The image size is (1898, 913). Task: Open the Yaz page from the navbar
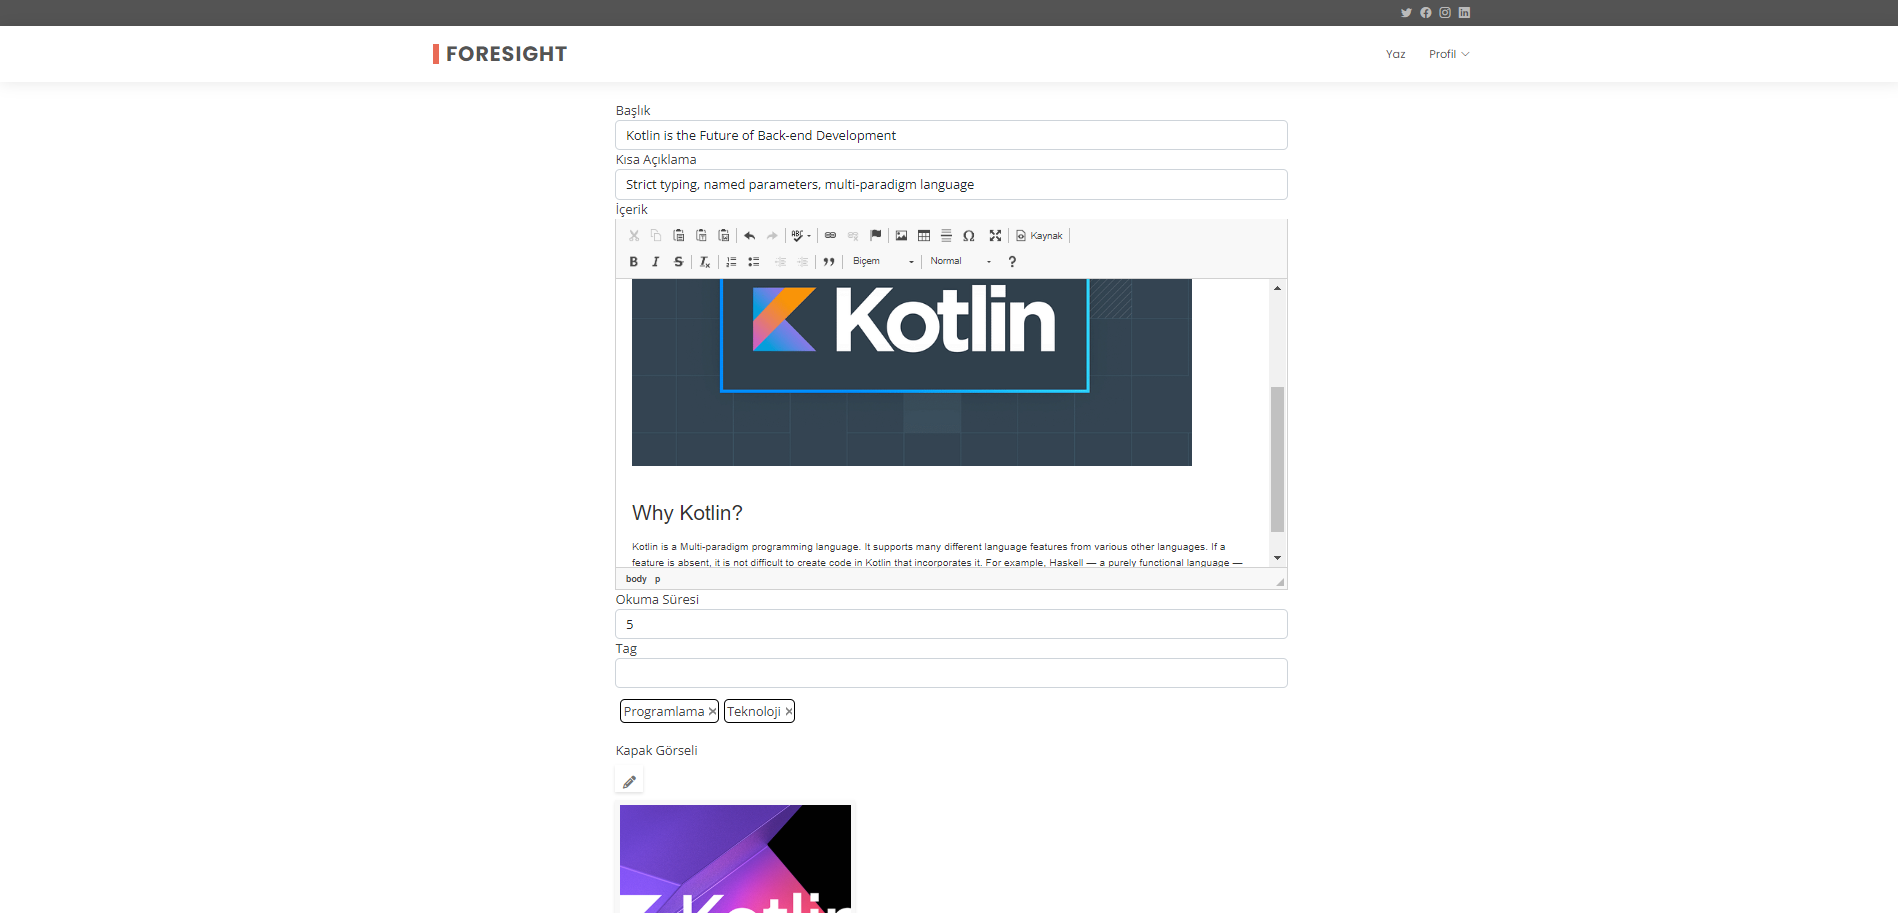pyautogui.click(x=1394, y=54)
